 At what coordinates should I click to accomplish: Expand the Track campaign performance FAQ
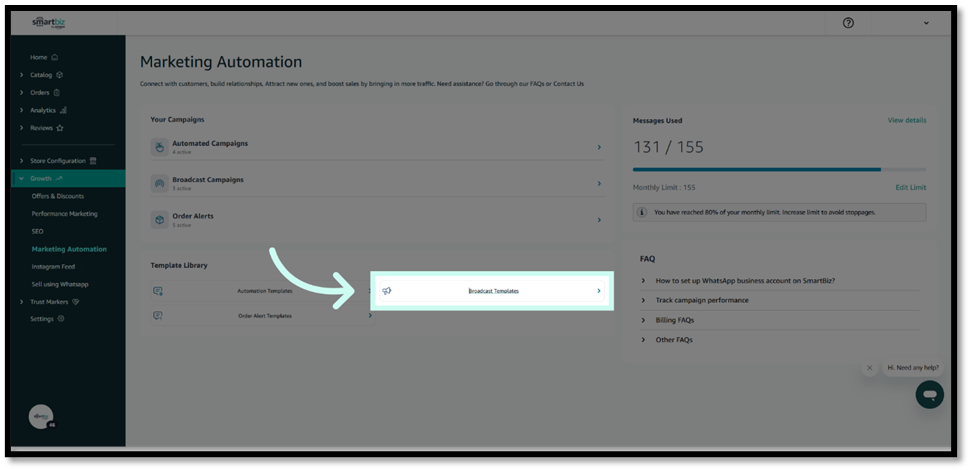[x=701, y=300]
